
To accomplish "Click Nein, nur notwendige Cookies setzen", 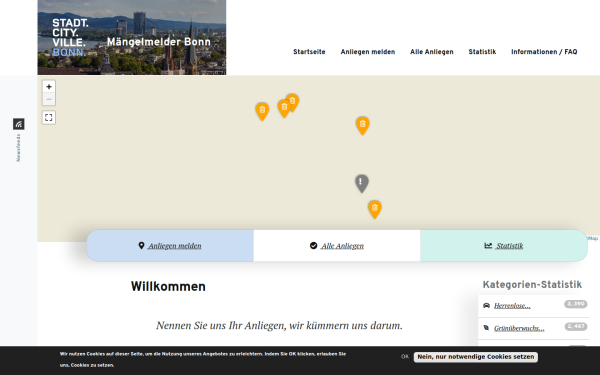I will [476, 357].
